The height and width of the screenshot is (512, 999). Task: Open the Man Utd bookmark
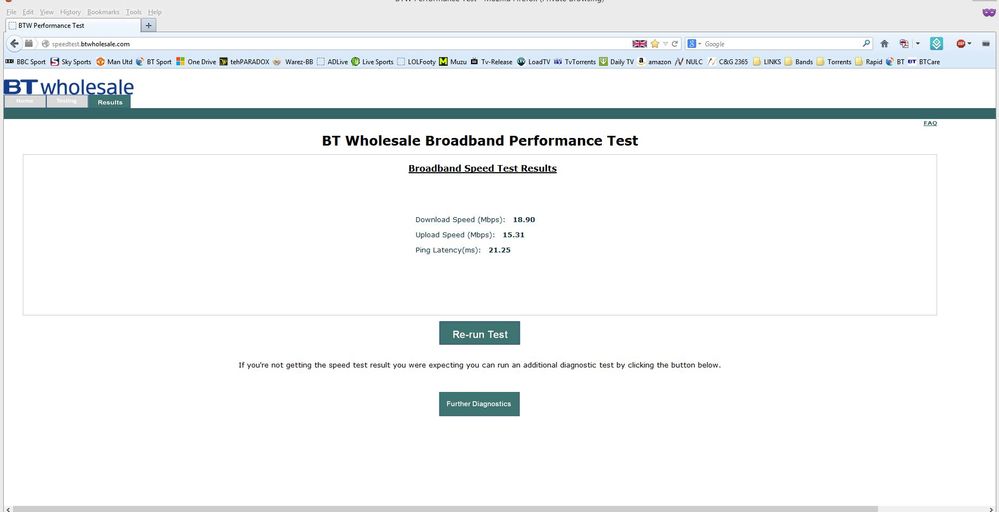tap(114, 62)
